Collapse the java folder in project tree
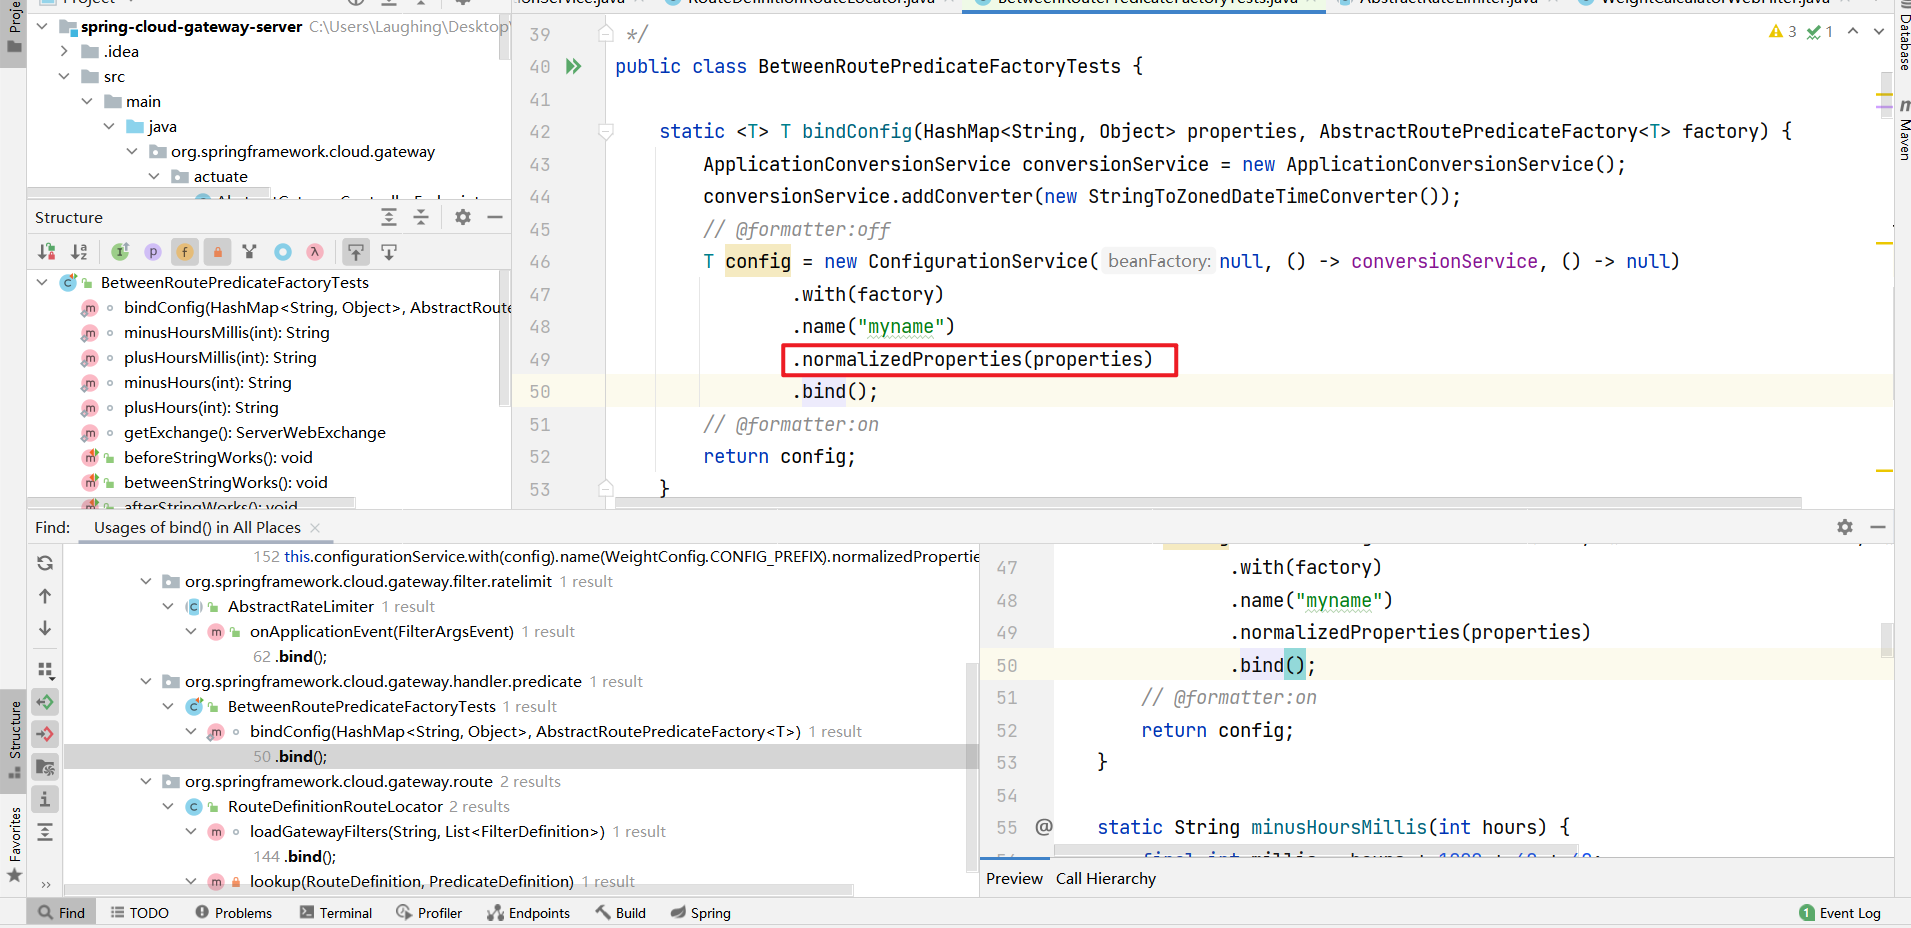The height and width of the screenshot is (928, 1911). 109,126
